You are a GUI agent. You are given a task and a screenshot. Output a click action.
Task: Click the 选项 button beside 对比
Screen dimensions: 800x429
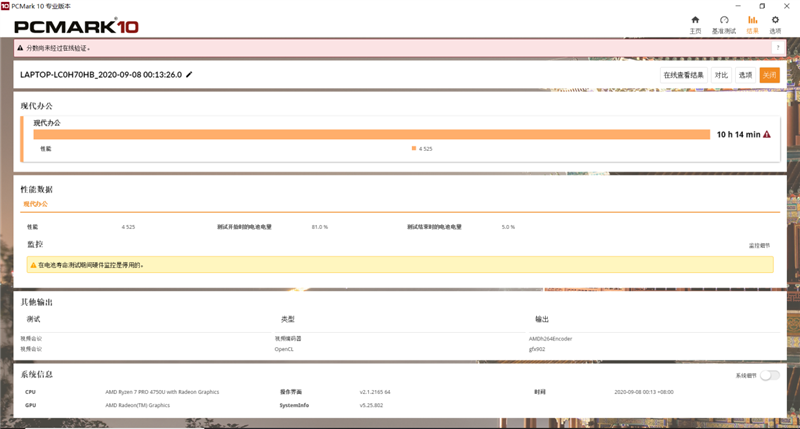coord(745,75)
